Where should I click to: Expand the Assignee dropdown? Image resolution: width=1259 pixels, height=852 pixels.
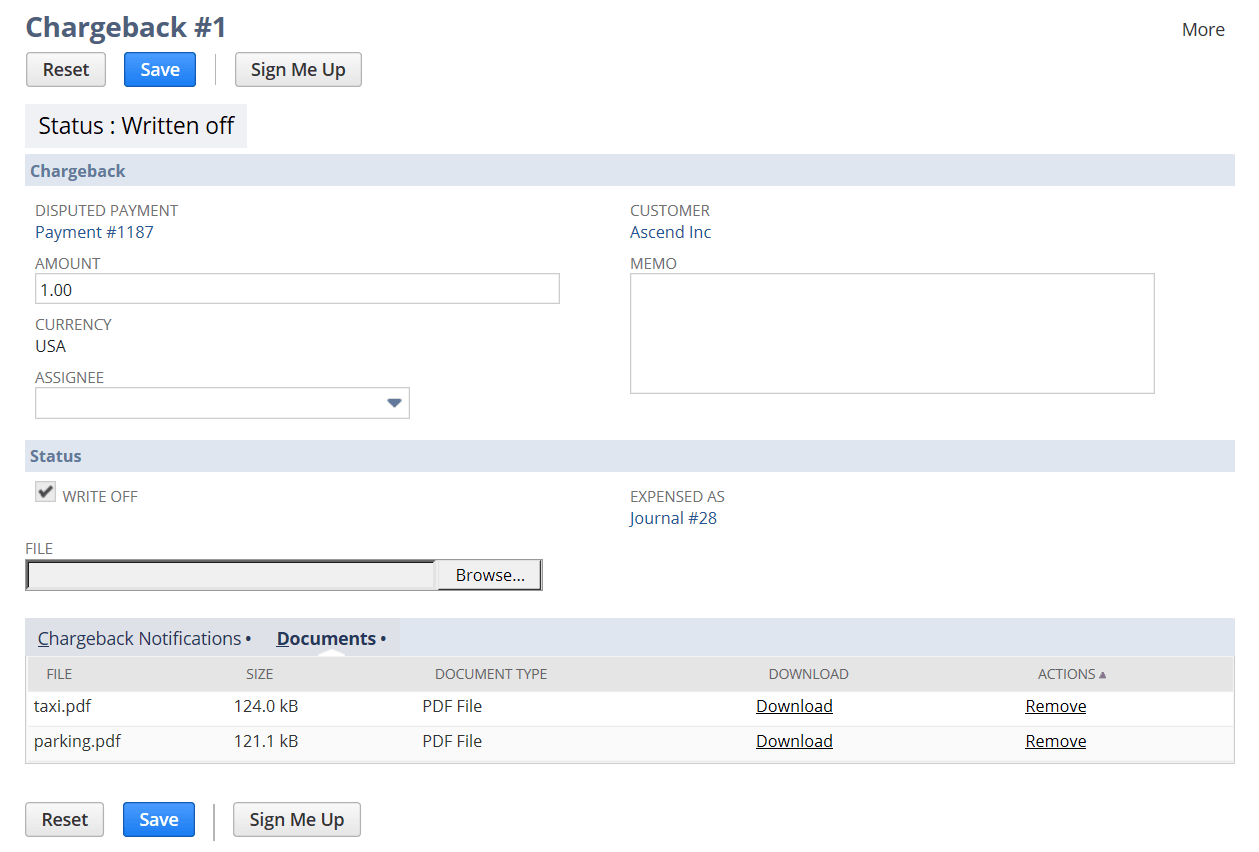click(394, 403)
